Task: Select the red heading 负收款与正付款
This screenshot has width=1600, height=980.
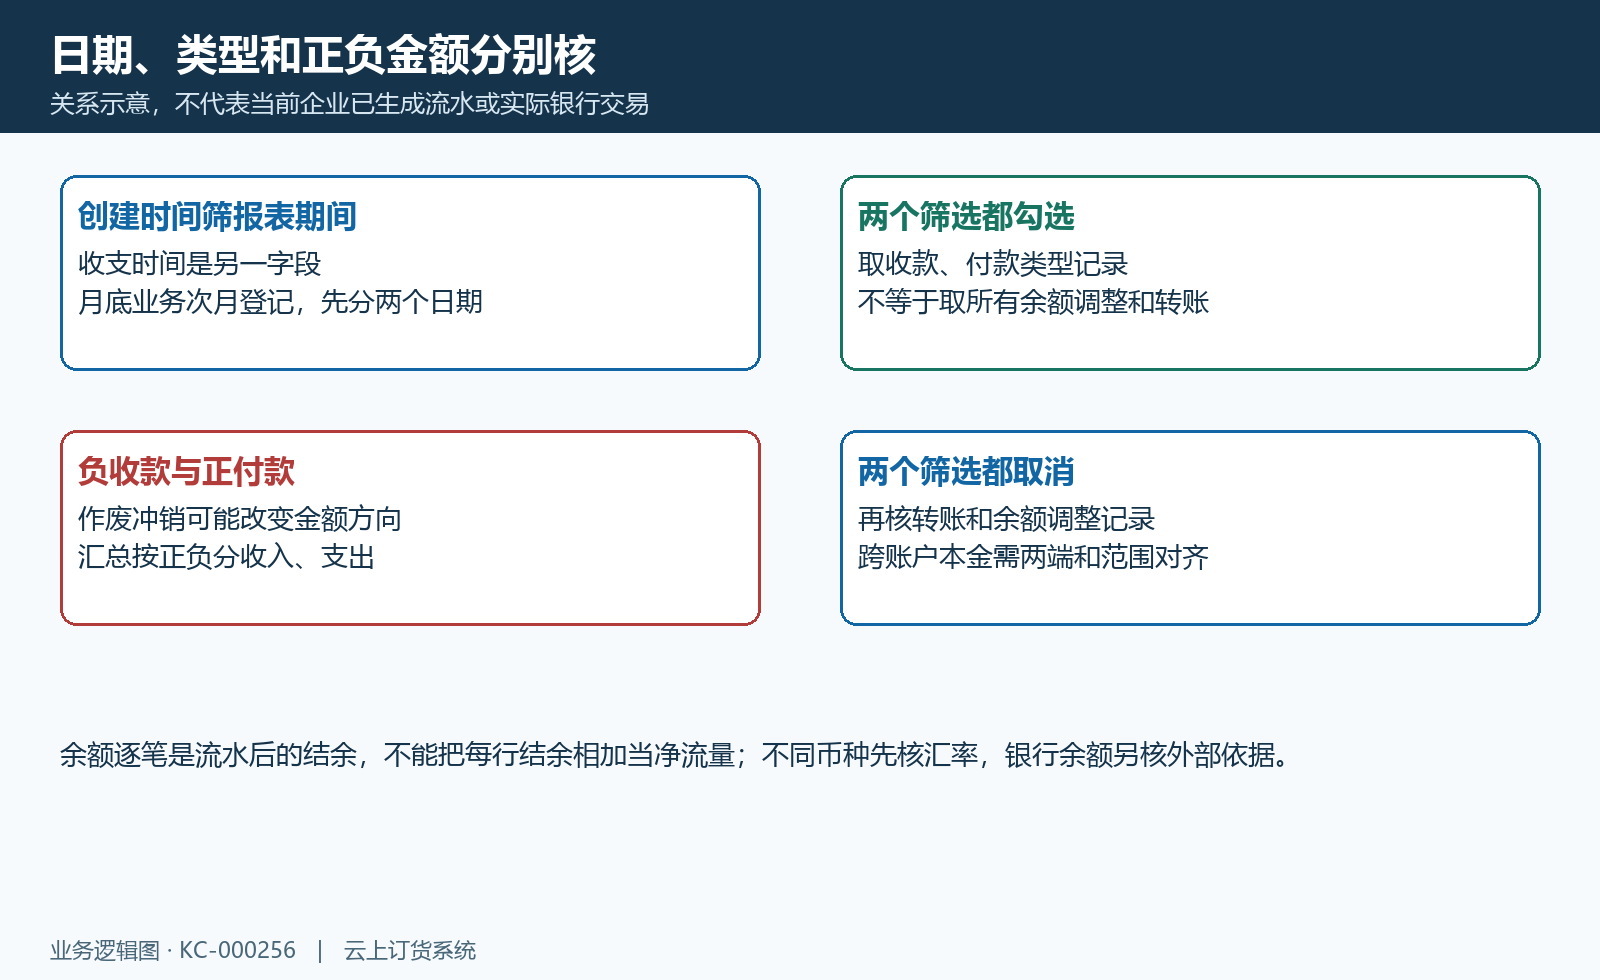Action: (186, 471)
